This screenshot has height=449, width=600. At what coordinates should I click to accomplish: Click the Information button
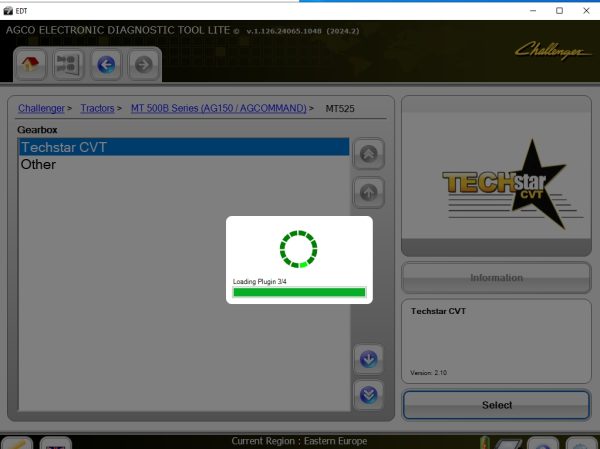pos(496,278)
